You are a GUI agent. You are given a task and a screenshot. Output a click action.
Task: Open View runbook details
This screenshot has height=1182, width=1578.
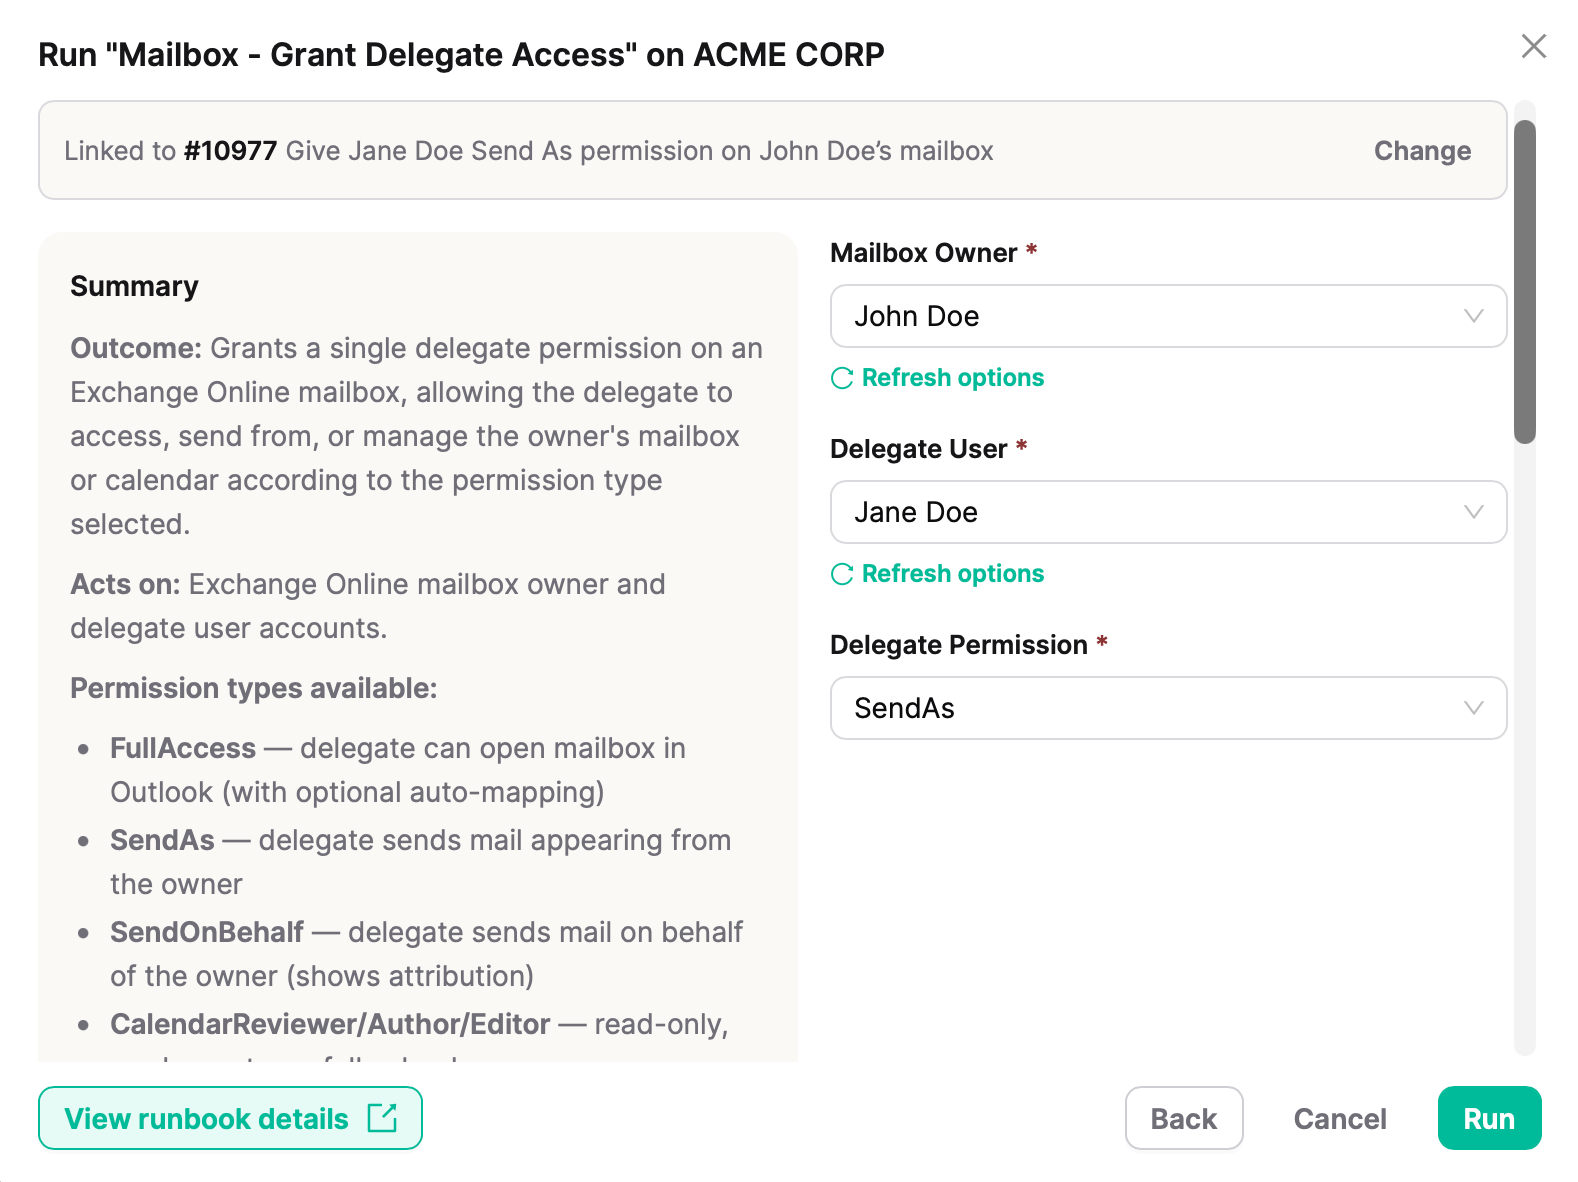click(230, 1118)
